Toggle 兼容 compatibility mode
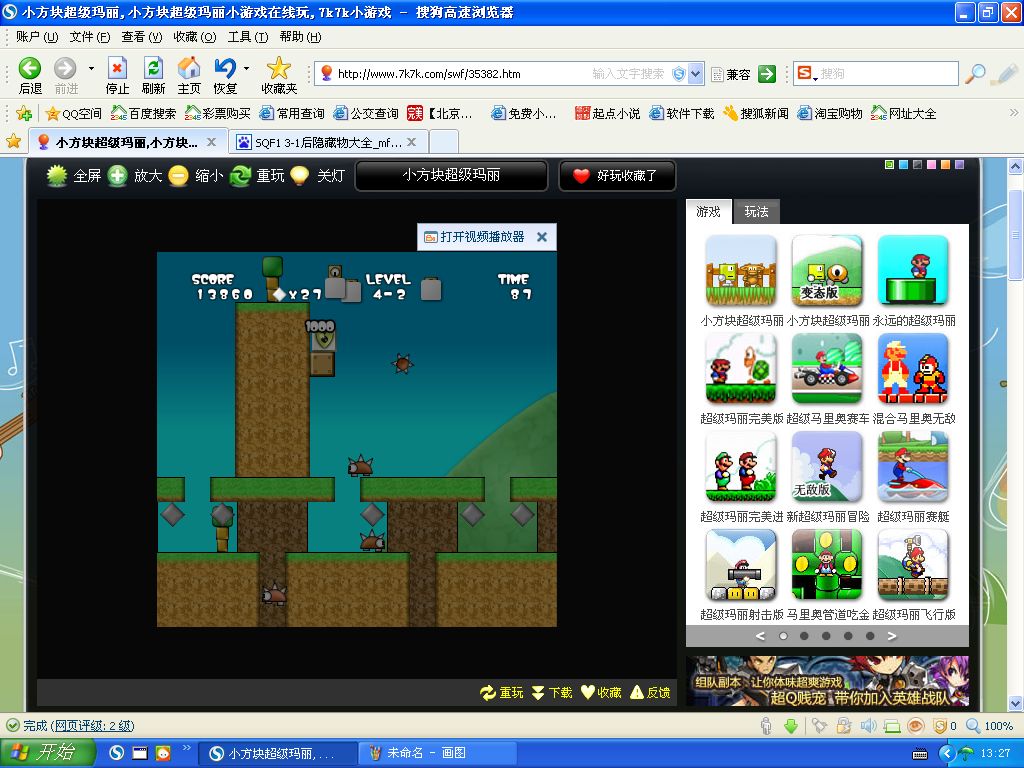Viewport: 1024px width, 768px height. [731, 74]
